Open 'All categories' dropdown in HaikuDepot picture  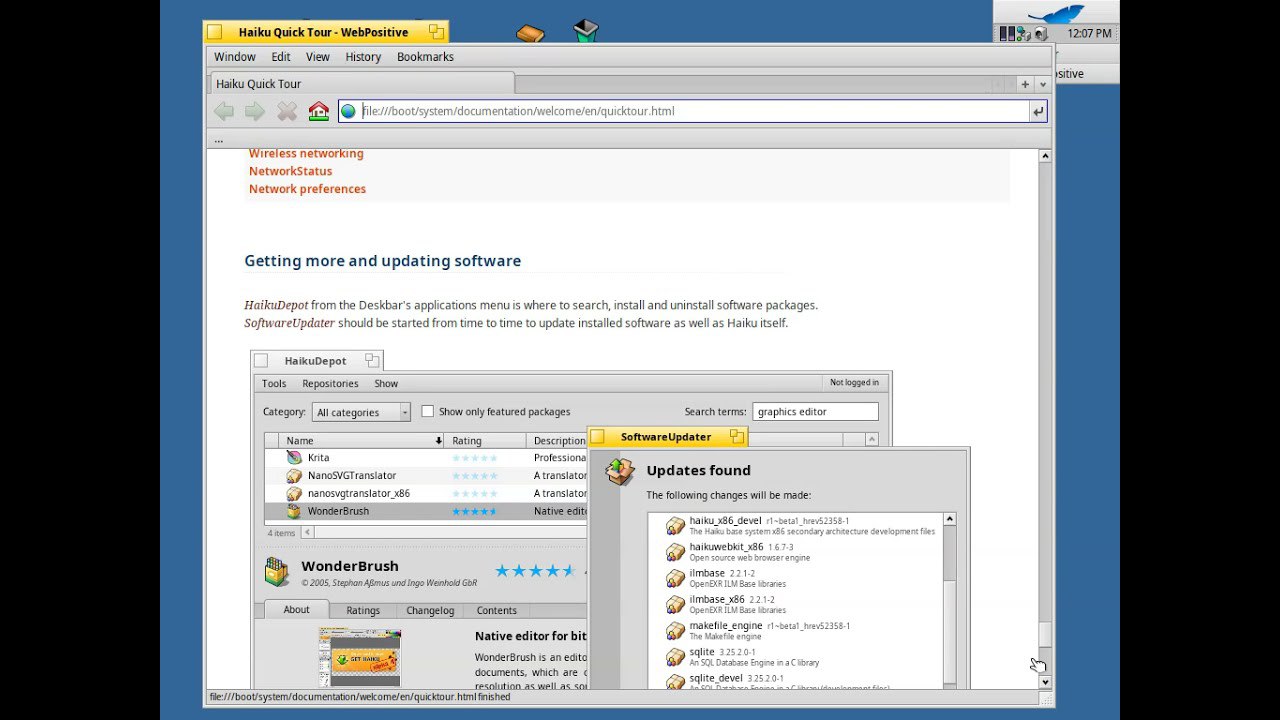[361, 412]
